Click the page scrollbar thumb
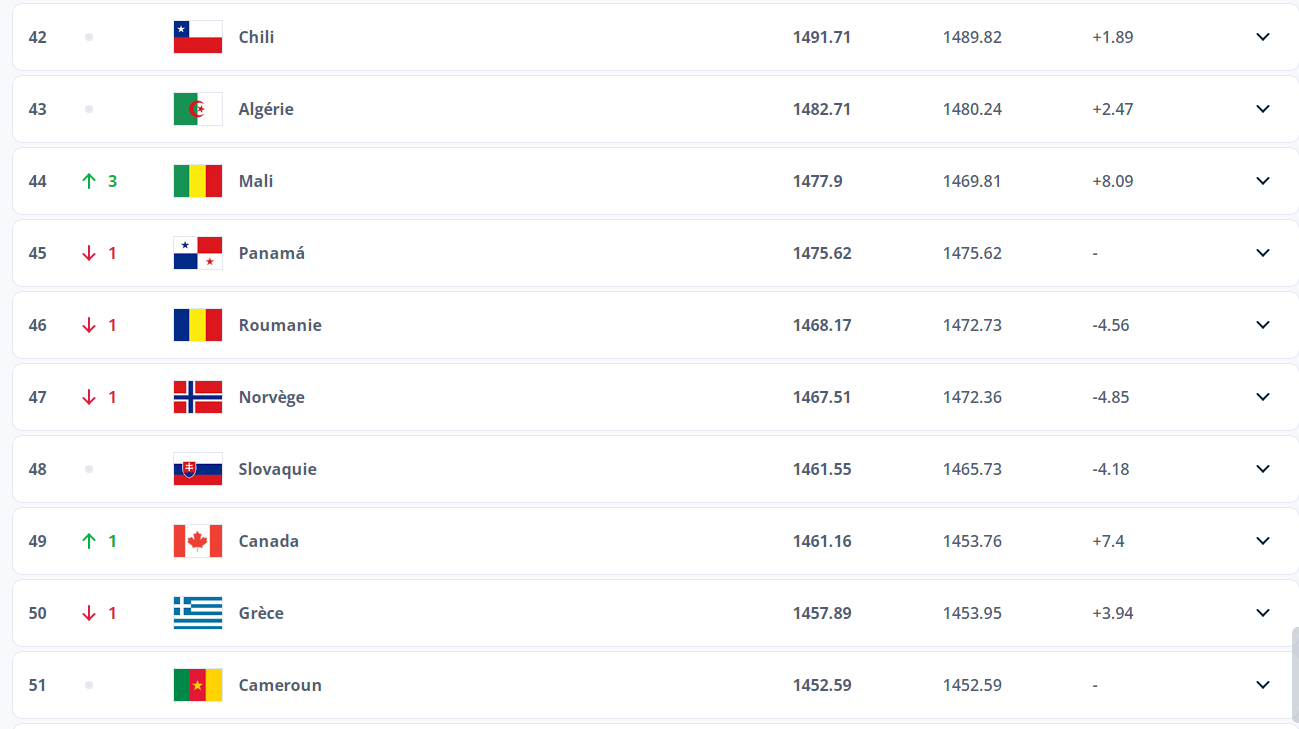Screen dimensions: 1299x729 point(1295,675)
